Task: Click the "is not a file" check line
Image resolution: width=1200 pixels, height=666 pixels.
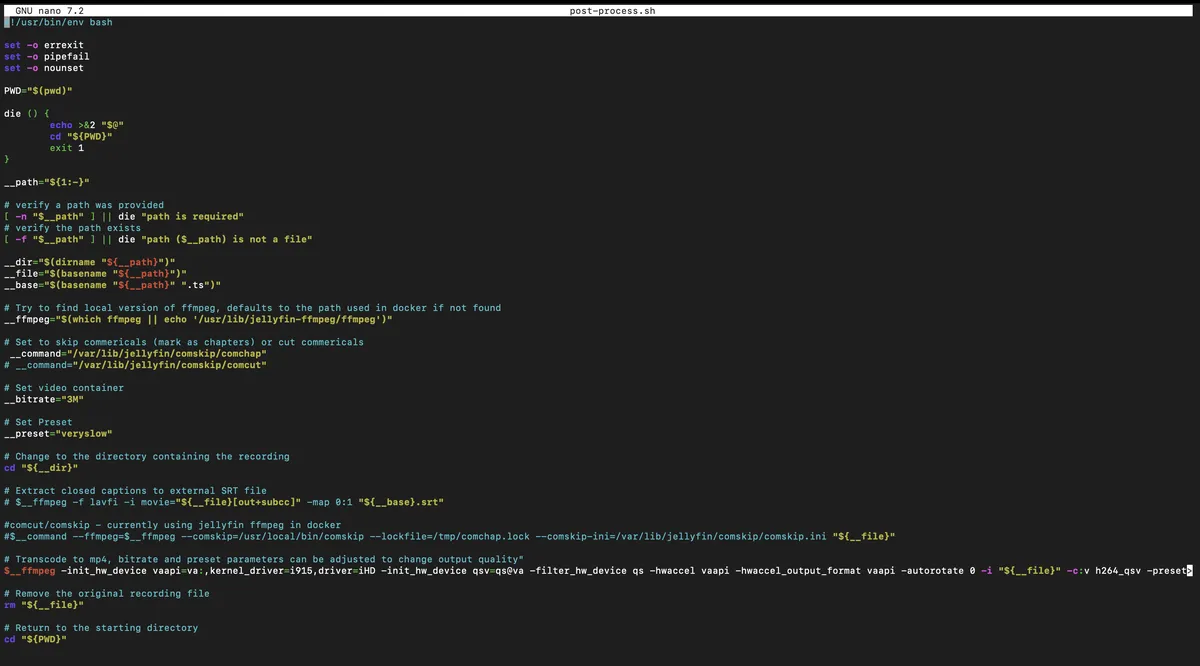Action: (x=158, y=239)
